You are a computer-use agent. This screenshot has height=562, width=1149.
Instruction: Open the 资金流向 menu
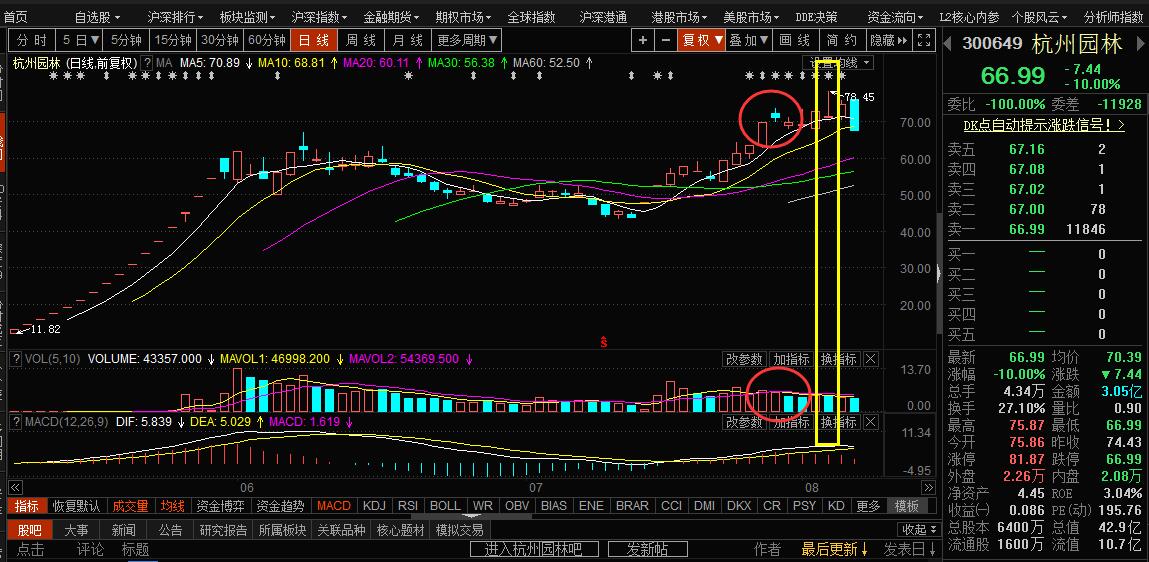pos(895,17)
